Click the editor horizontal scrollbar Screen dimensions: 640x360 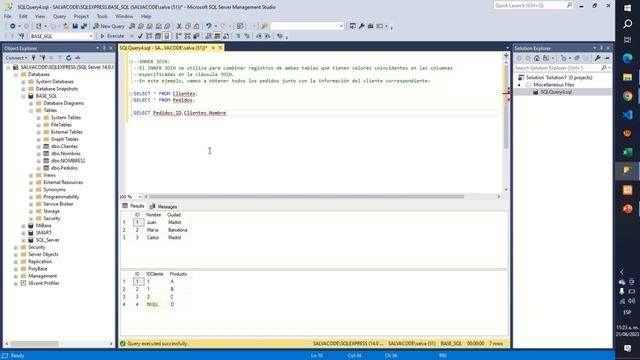click(306, 196)
